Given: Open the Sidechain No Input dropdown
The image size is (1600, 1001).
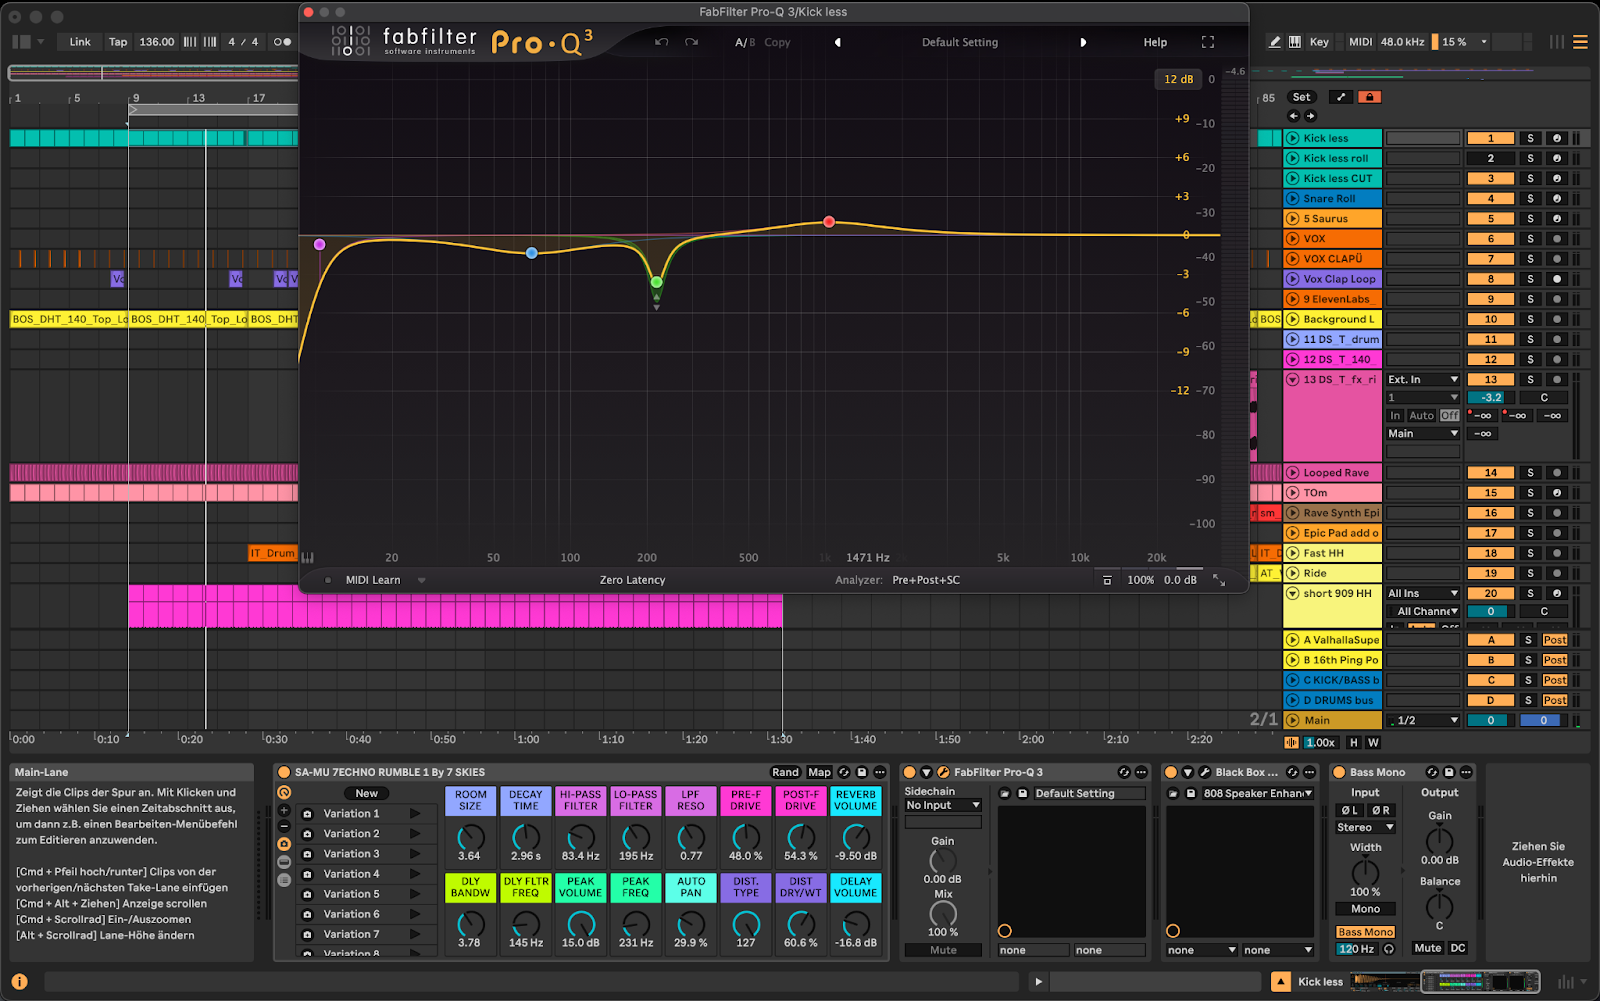Looking at the screenshot, I should point(943,805).
